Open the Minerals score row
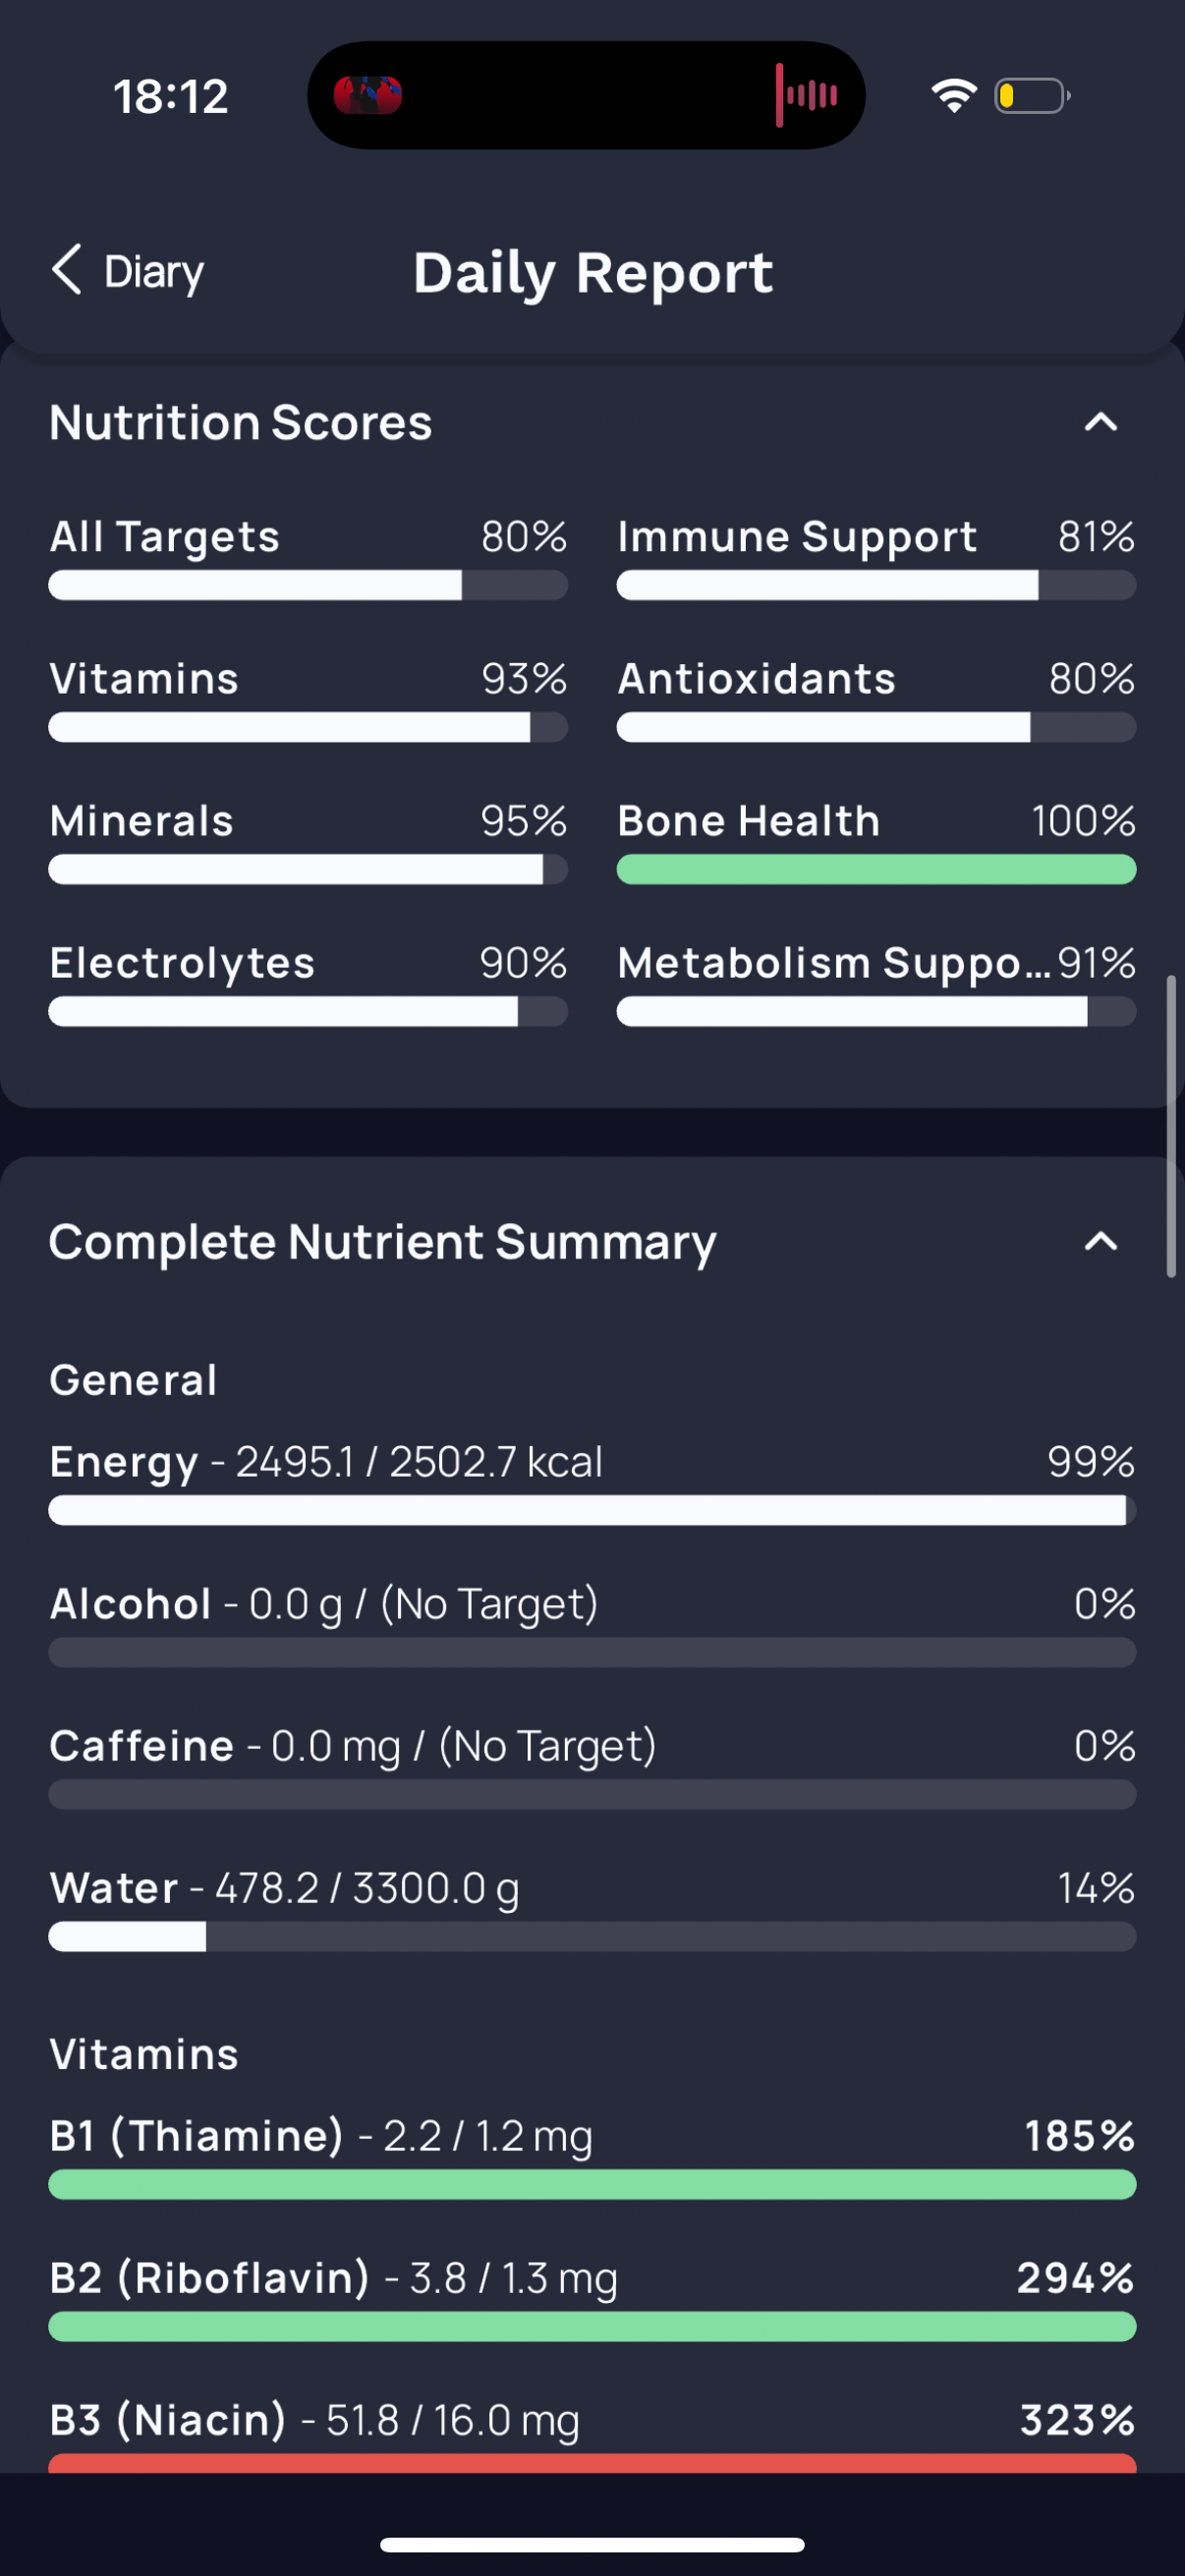The image size is (1185, 2576). (308, 841)
